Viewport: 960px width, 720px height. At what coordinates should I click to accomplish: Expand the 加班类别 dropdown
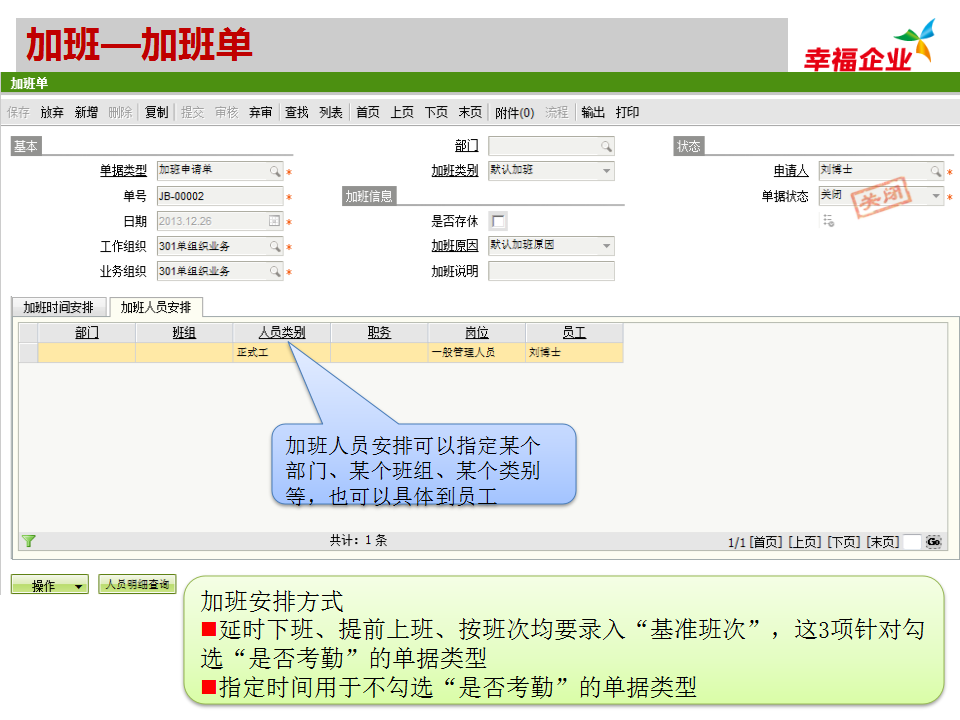[x=606, y=171]
